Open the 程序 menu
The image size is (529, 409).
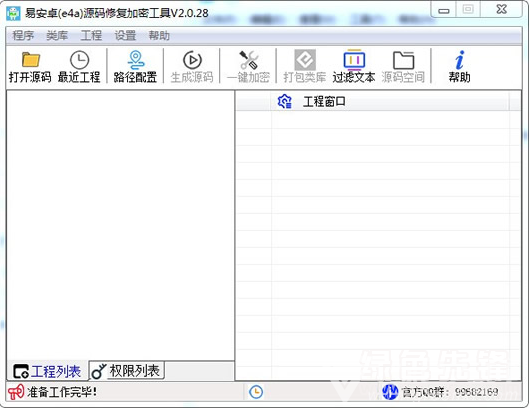23,35
